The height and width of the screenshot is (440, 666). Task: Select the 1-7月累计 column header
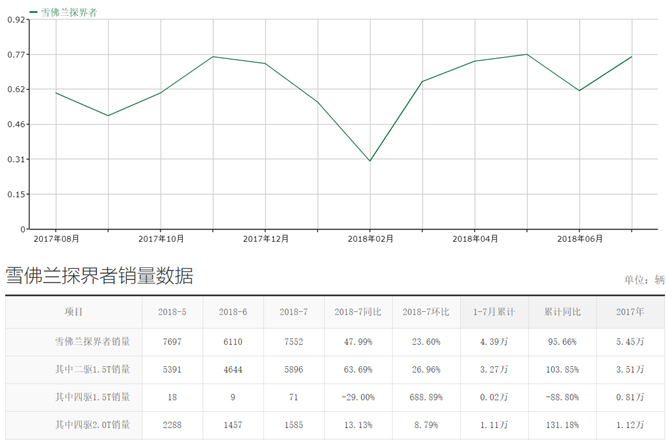[494, 312]
